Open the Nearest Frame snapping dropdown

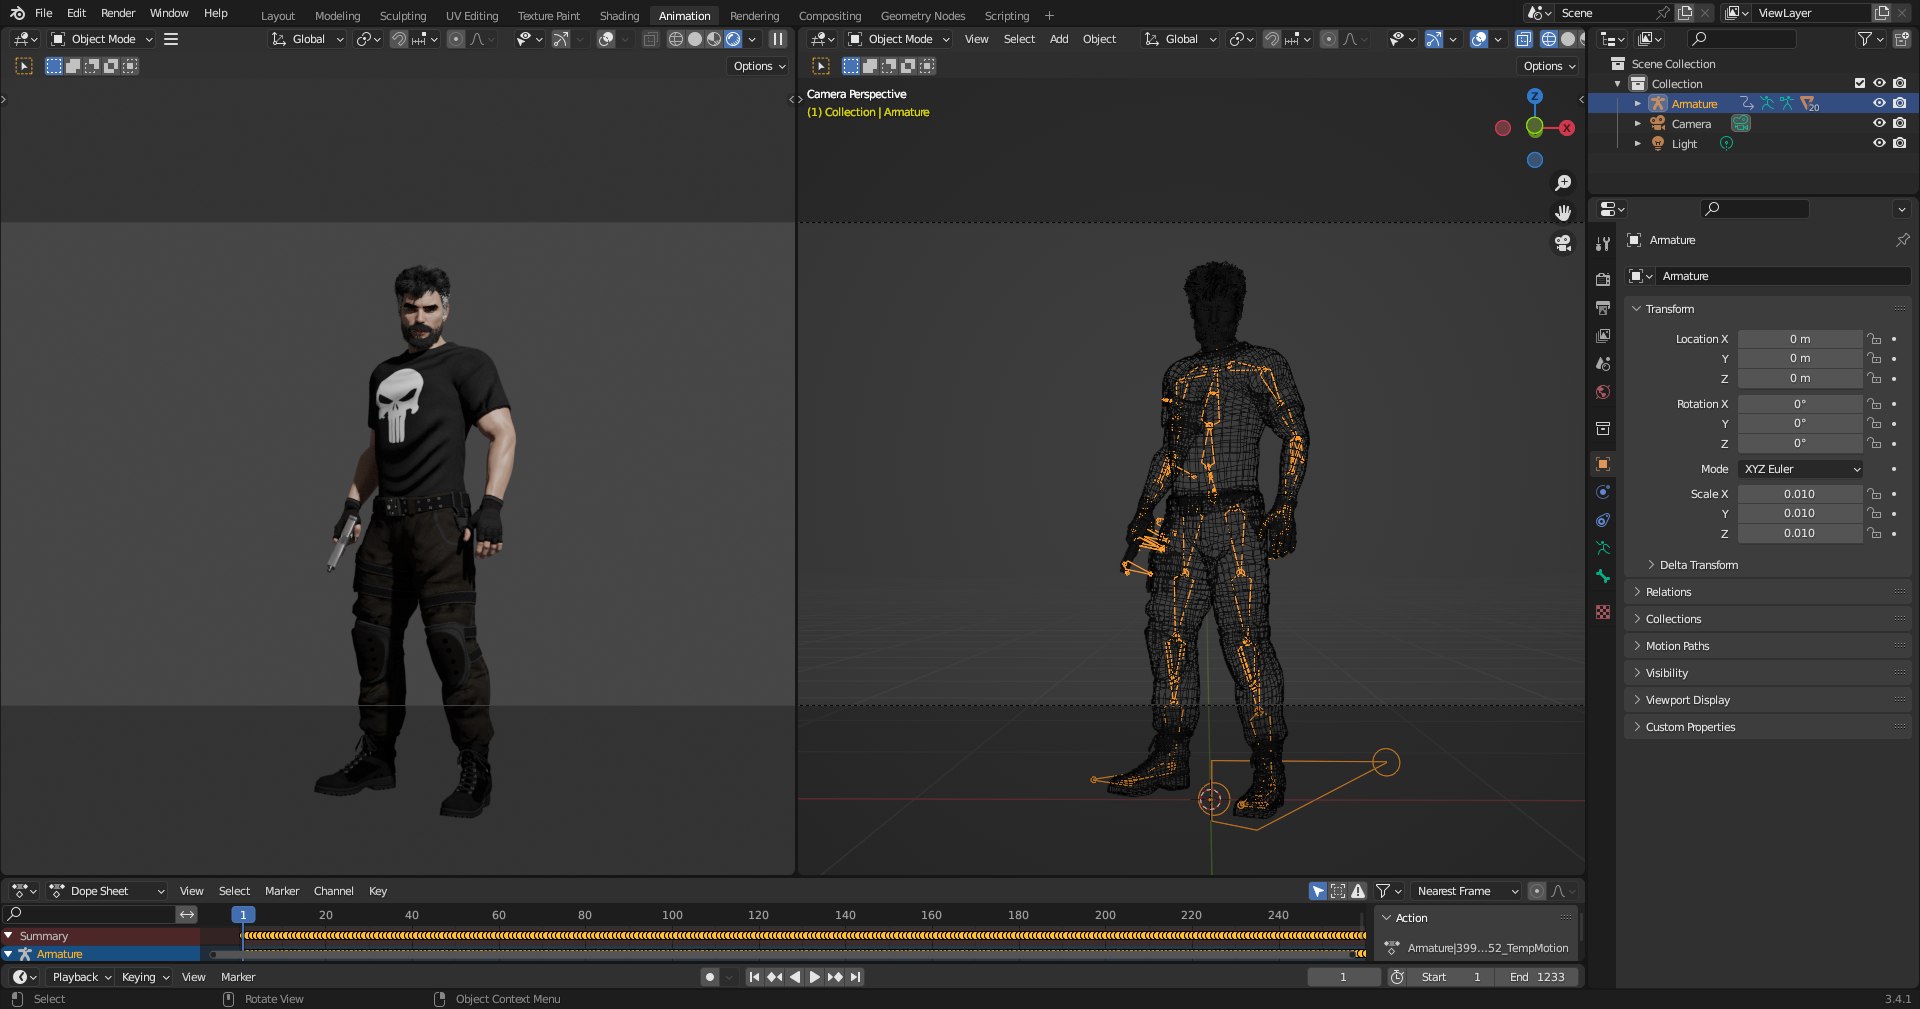point(1465,891)
